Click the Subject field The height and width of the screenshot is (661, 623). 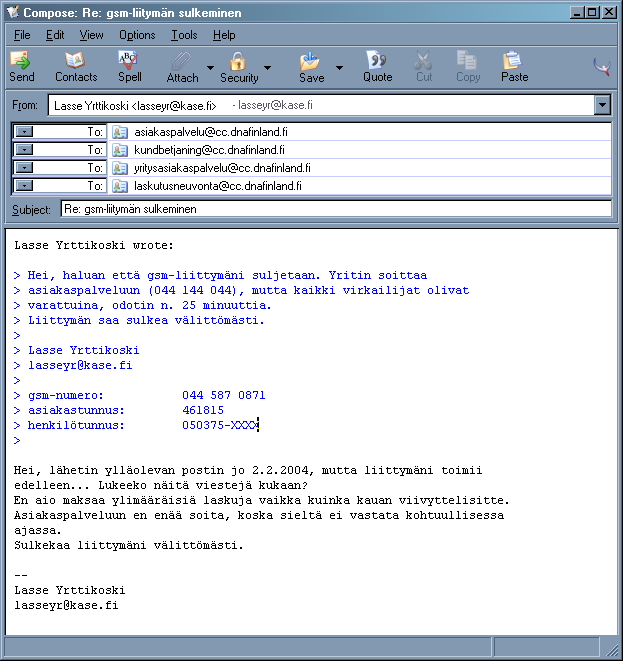click(x=336, y=209)
